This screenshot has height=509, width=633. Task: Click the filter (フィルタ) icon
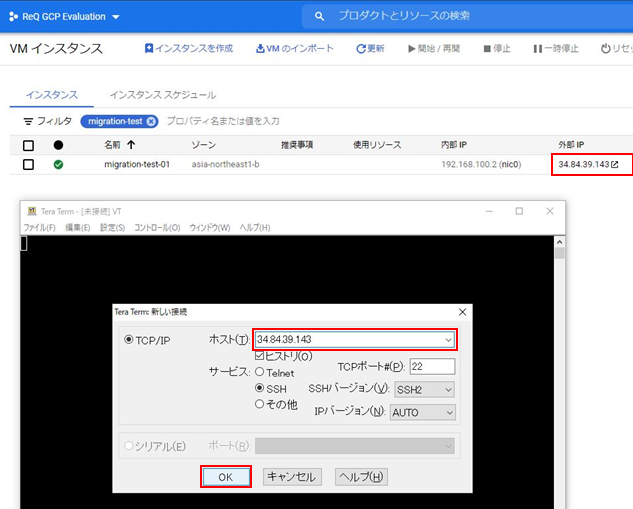point(28,121)
